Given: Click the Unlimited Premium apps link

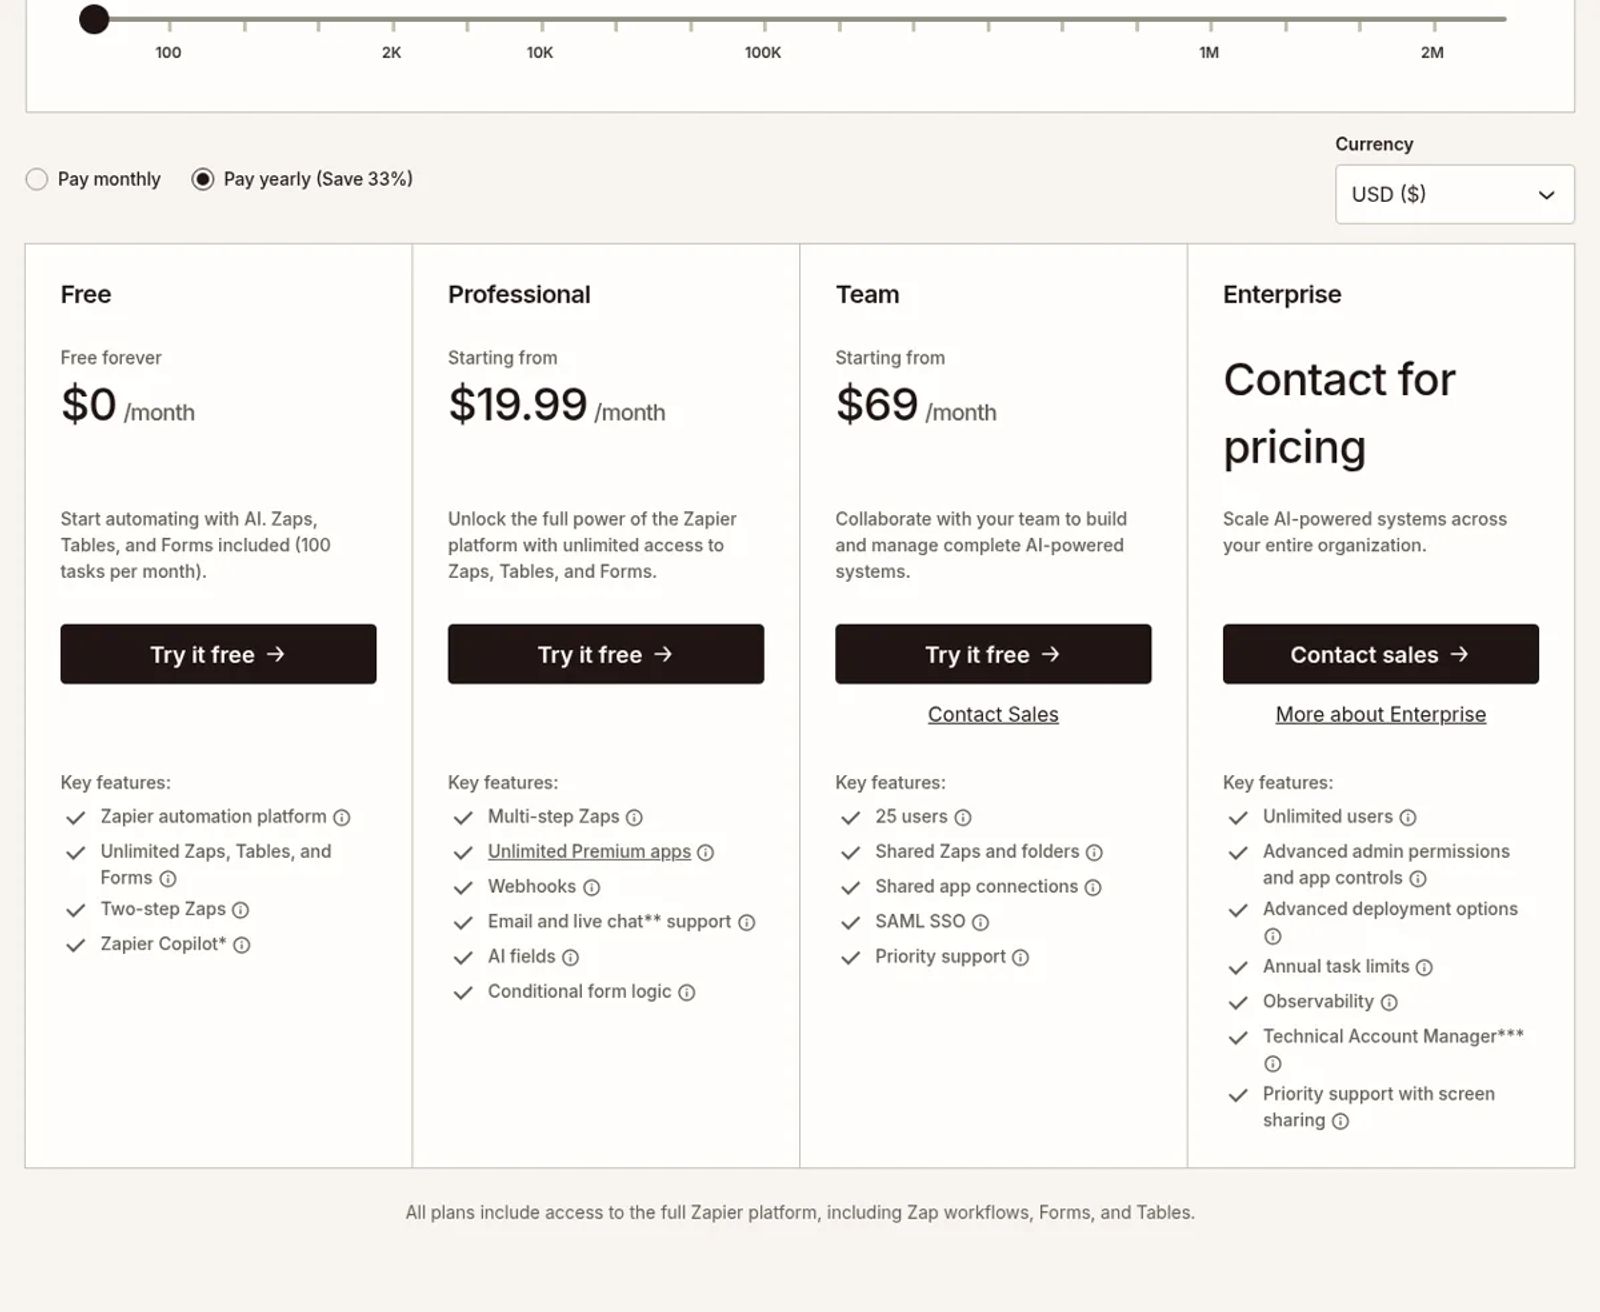Looking at the screenshot, I should (589, 852).
